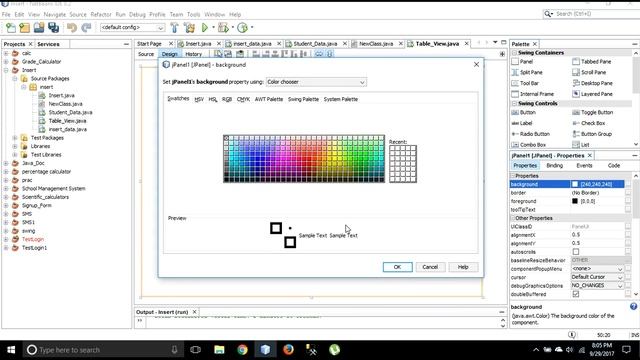Open the cursor property dropdown

[x=597, y=277]
